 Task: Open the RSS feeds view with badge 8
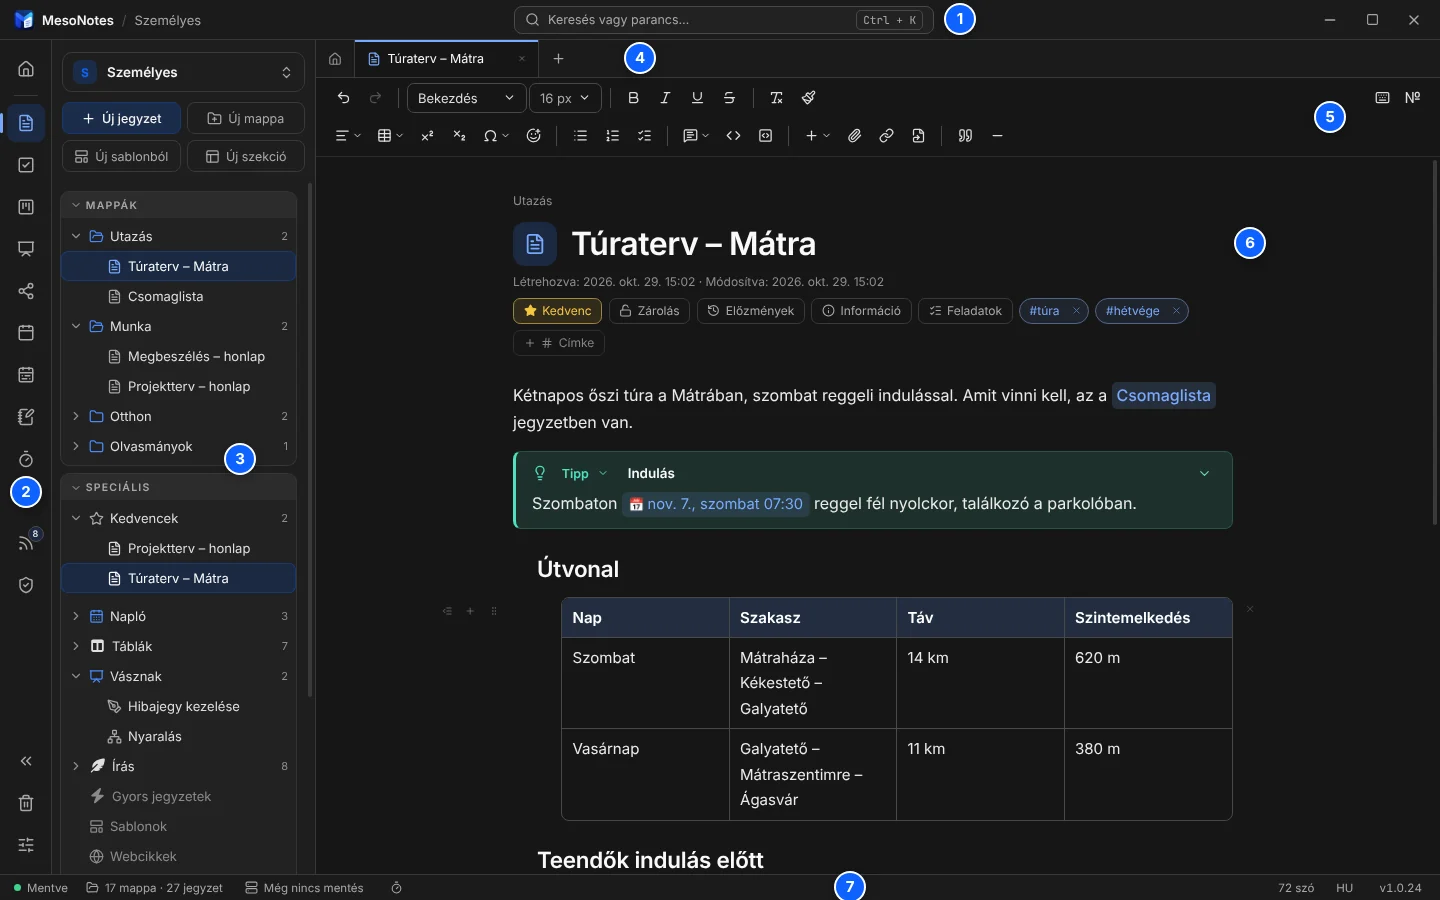pos(26,543)
